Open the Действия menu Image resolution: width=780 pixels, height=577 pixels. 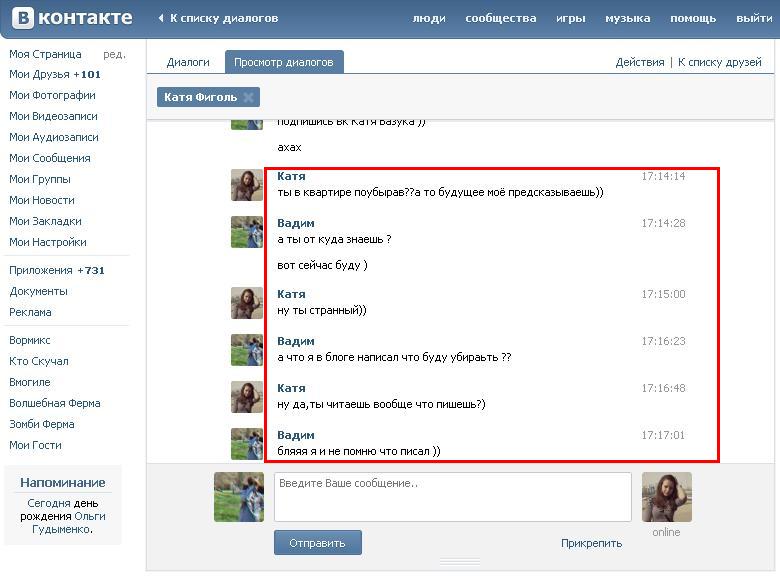(640, 62)
